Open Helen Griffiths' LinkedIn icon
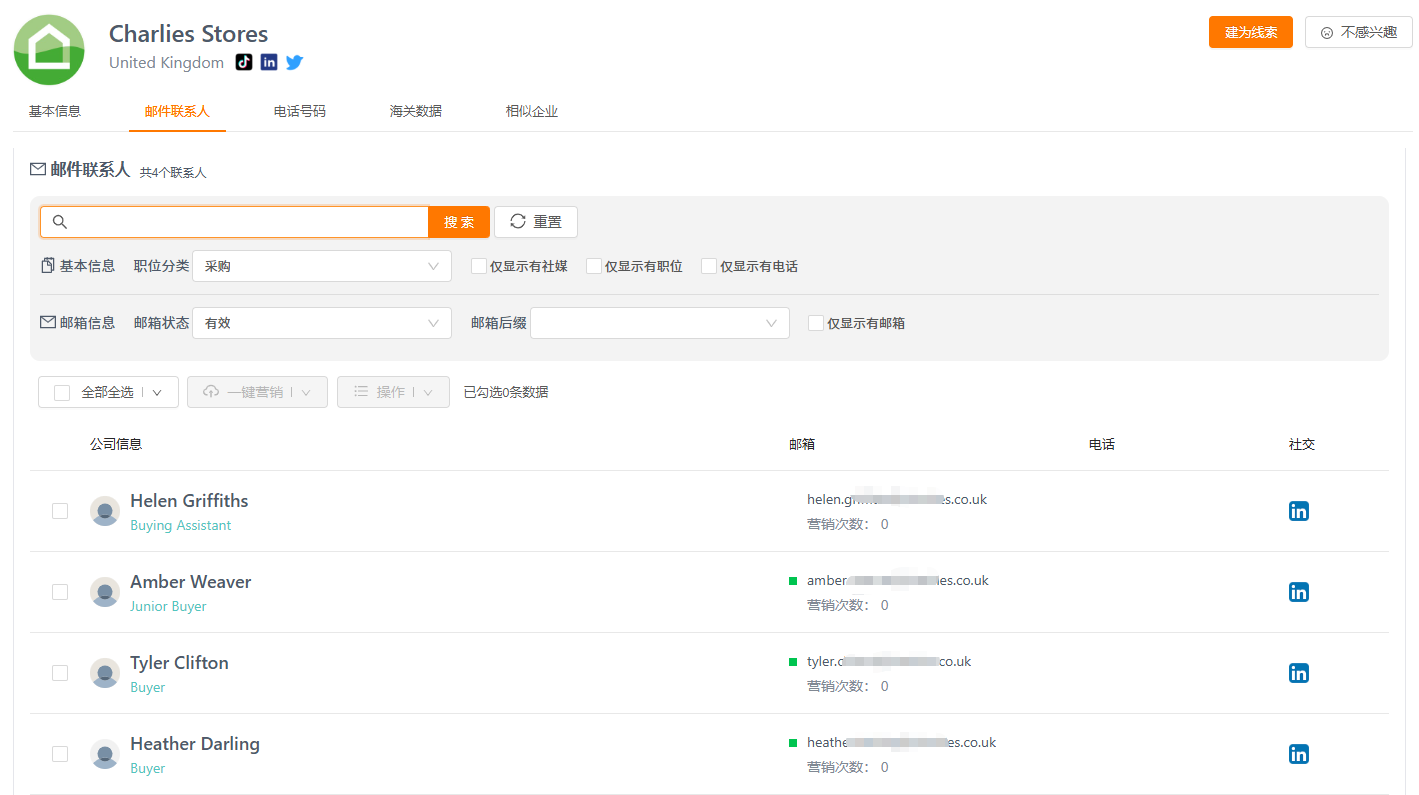Viewport: 1419px width, 795px height. 1299,511
